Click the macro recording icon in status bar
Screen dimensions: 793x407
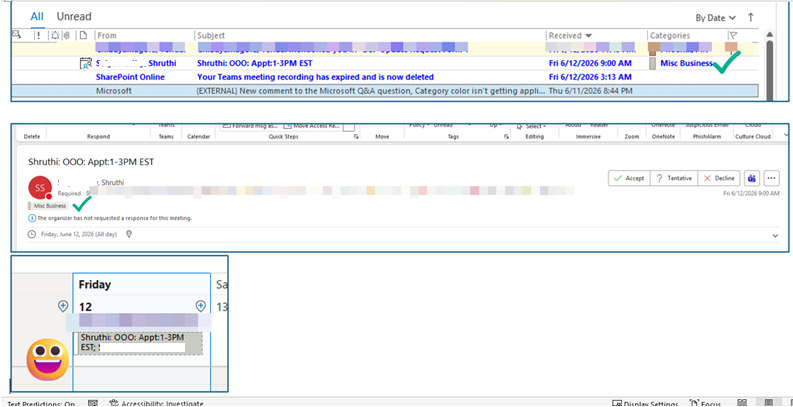[93, 403]
